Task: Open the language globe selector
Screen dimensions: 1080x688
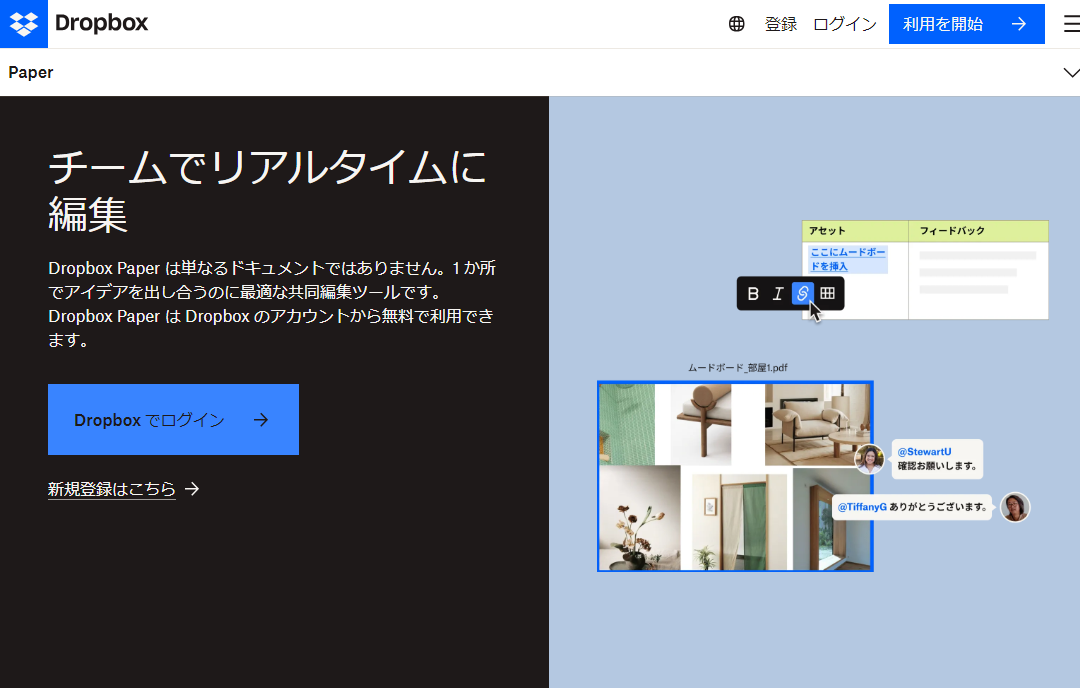Action: pyautogui.click(x=736, y=24)
